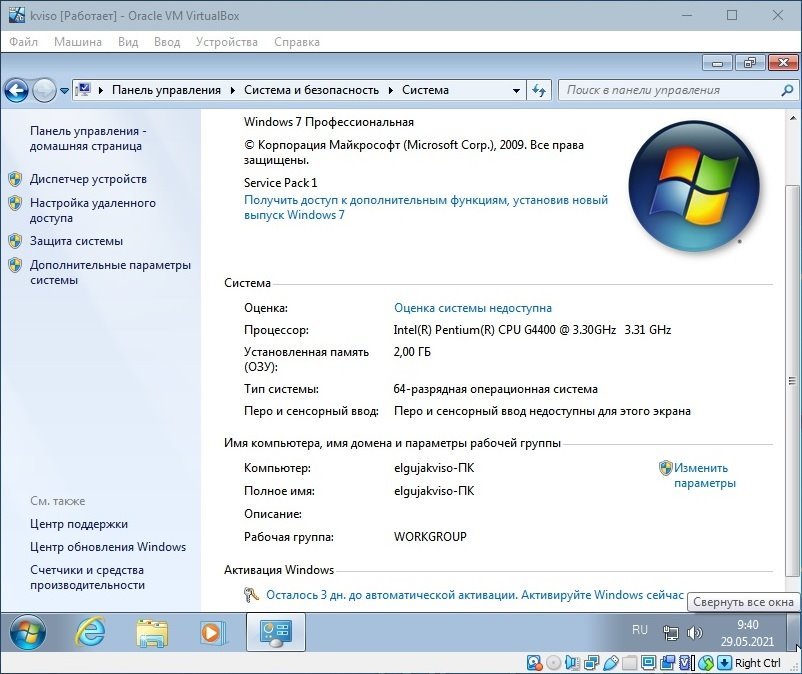Launch Windows Media Player from taskbar
Screen dimensions: 802x674
click(212, 632)
